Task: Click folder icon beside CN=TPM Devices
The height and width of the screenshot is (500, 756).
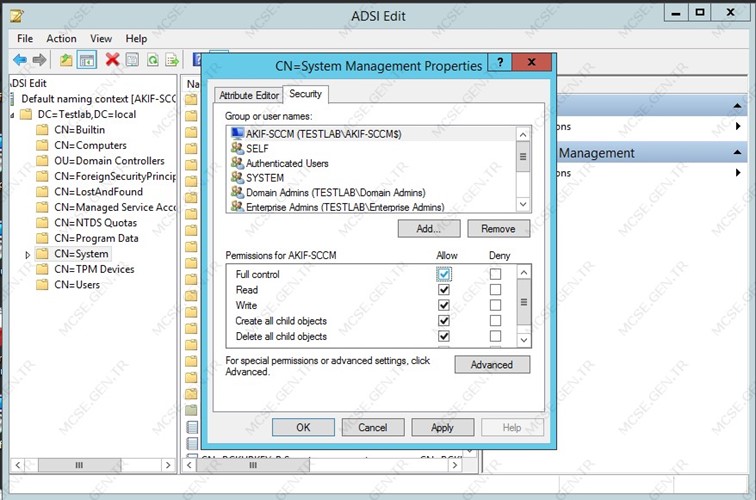Action: [x=42, y=269]
